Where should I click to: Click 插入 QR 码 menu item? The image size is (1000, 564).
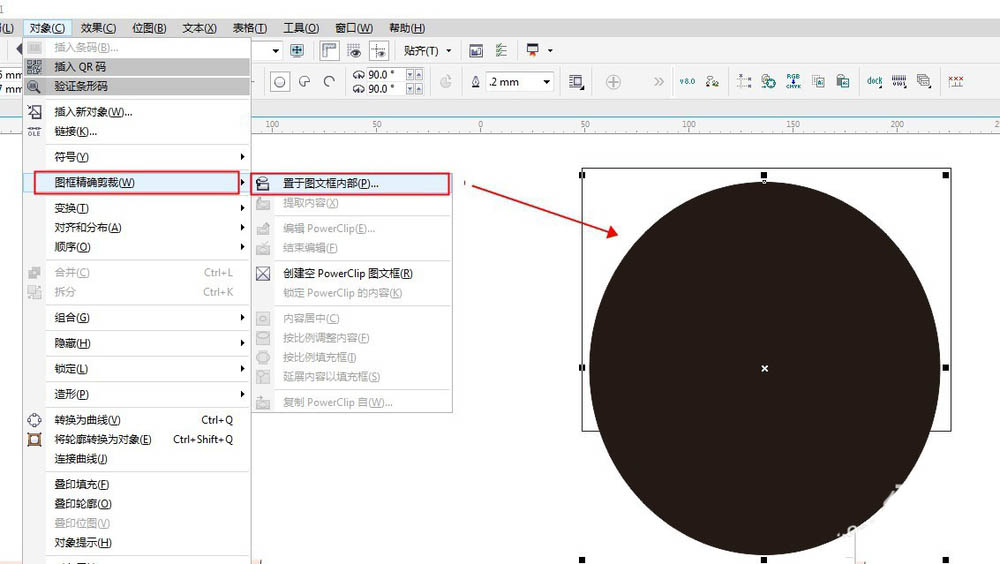[x=80, y=67]
